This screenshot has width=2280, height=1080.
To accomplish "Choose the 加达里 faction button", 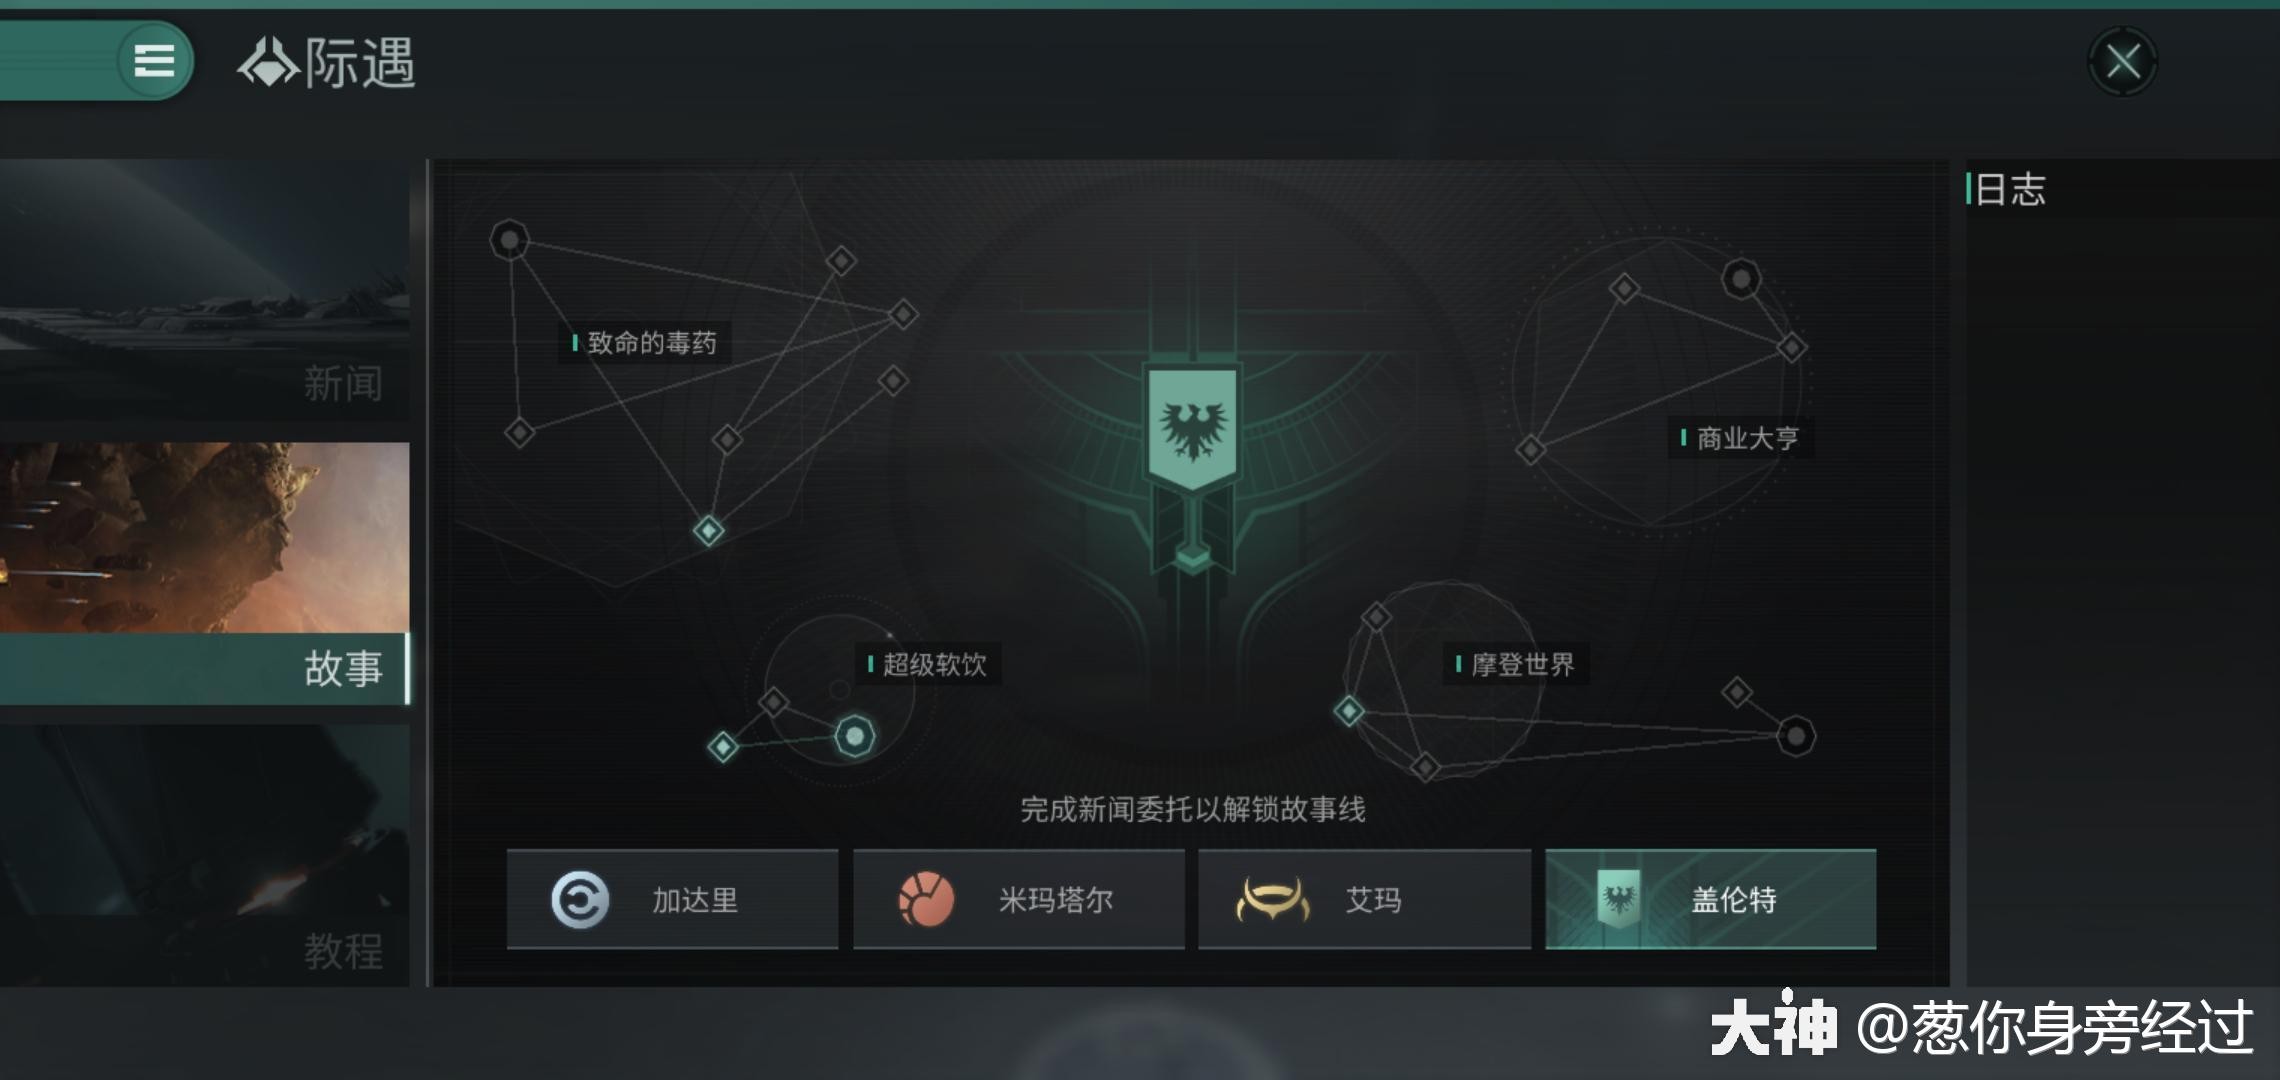I will click(x=672, y=899).
